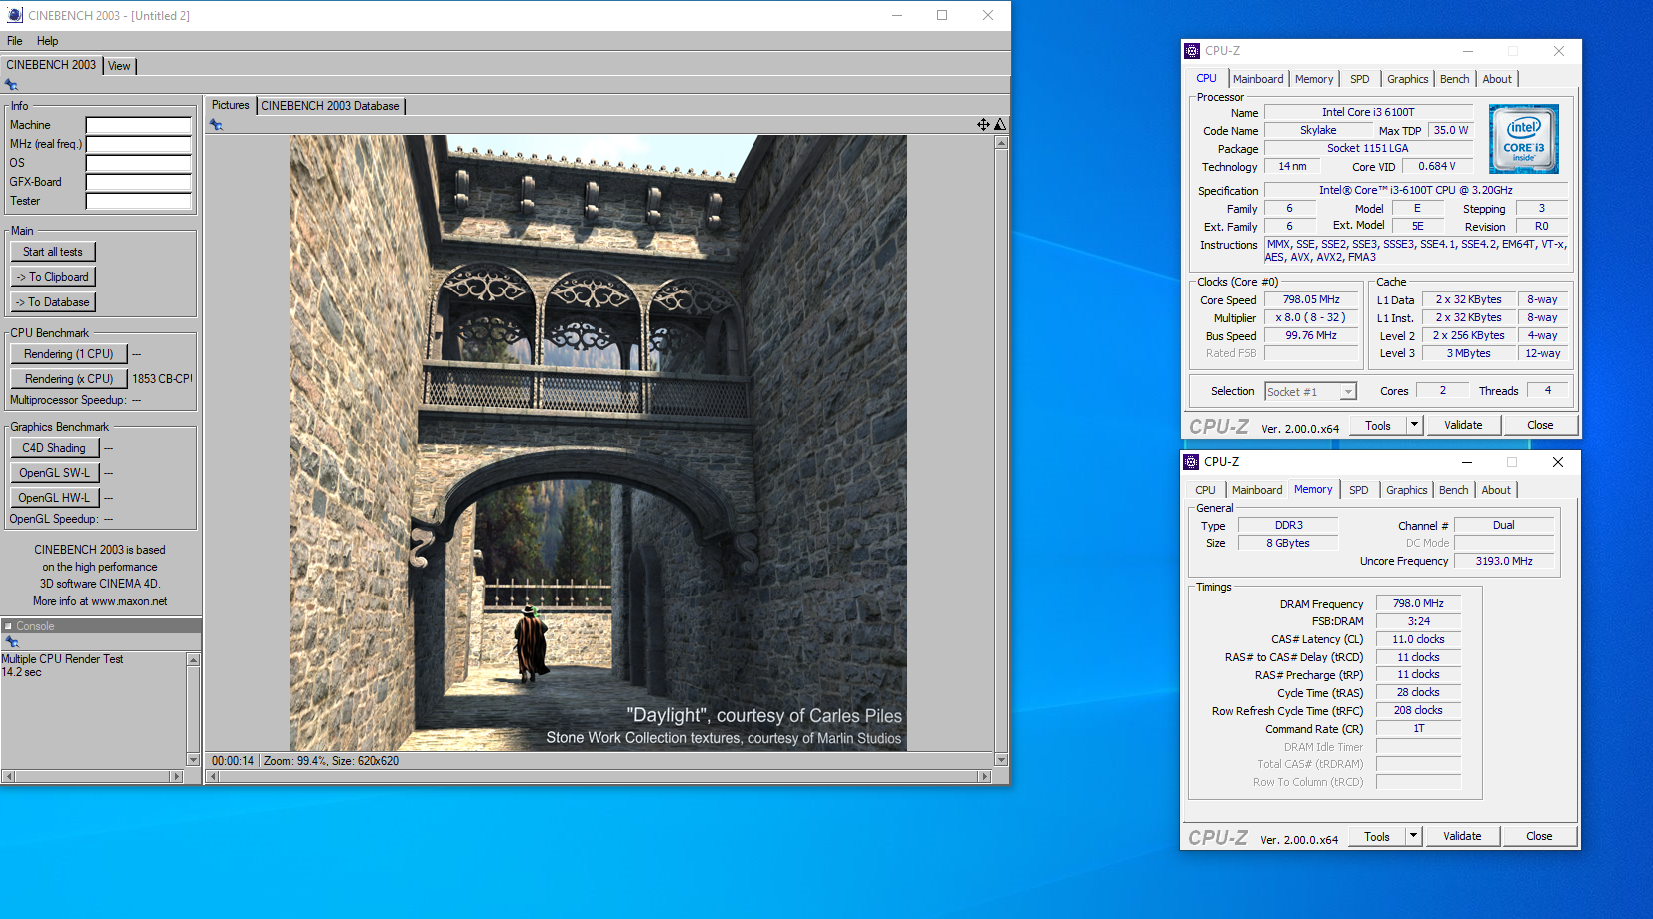
Task: Click the Core Speed value 798.05 MHz
Action: tap(1311, 299)
